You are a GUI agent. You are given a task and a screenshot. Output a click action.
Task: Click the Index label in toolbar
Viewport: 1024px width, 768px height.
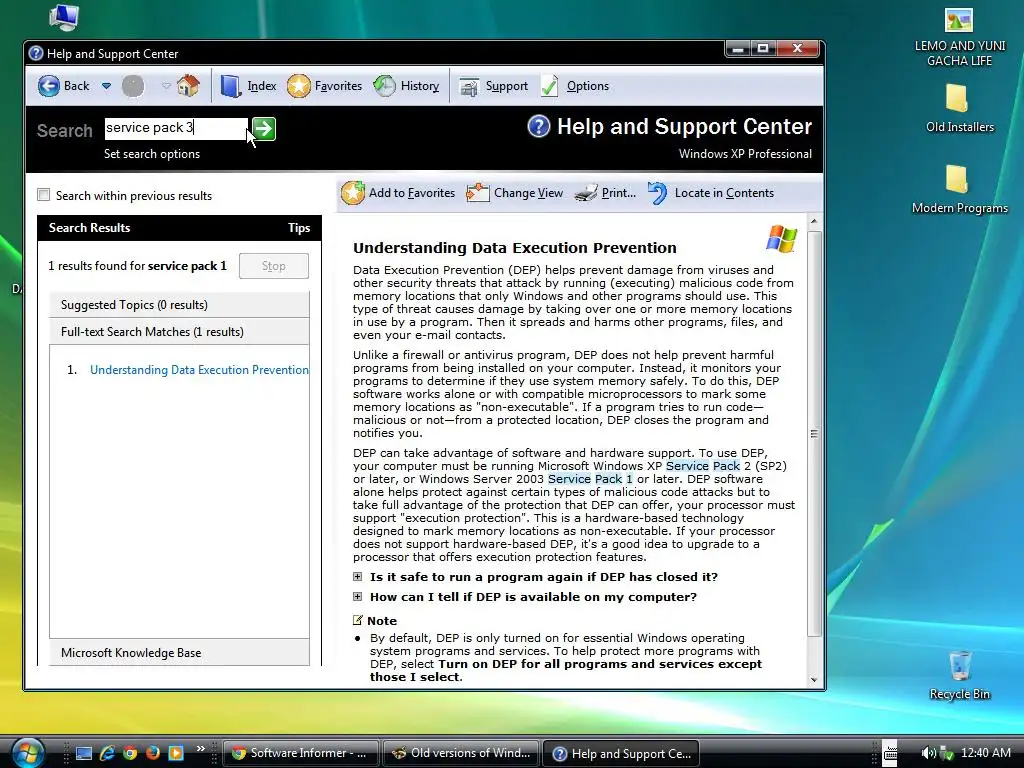tap(262, 86)
